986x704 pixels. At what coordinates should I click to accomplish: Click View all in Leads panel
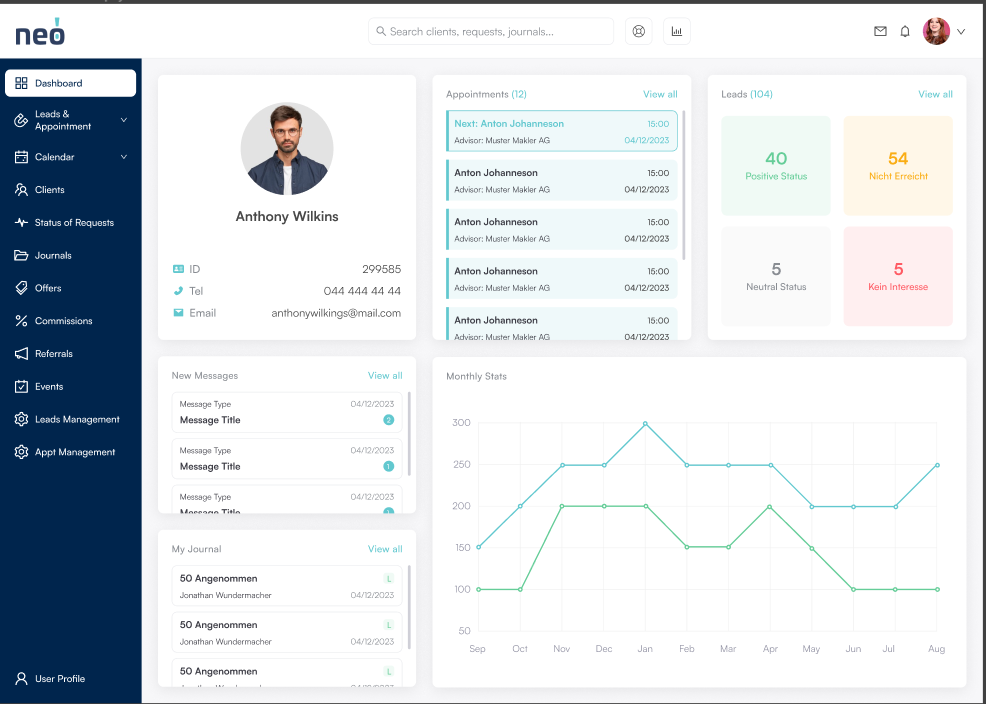pos(935,94)
